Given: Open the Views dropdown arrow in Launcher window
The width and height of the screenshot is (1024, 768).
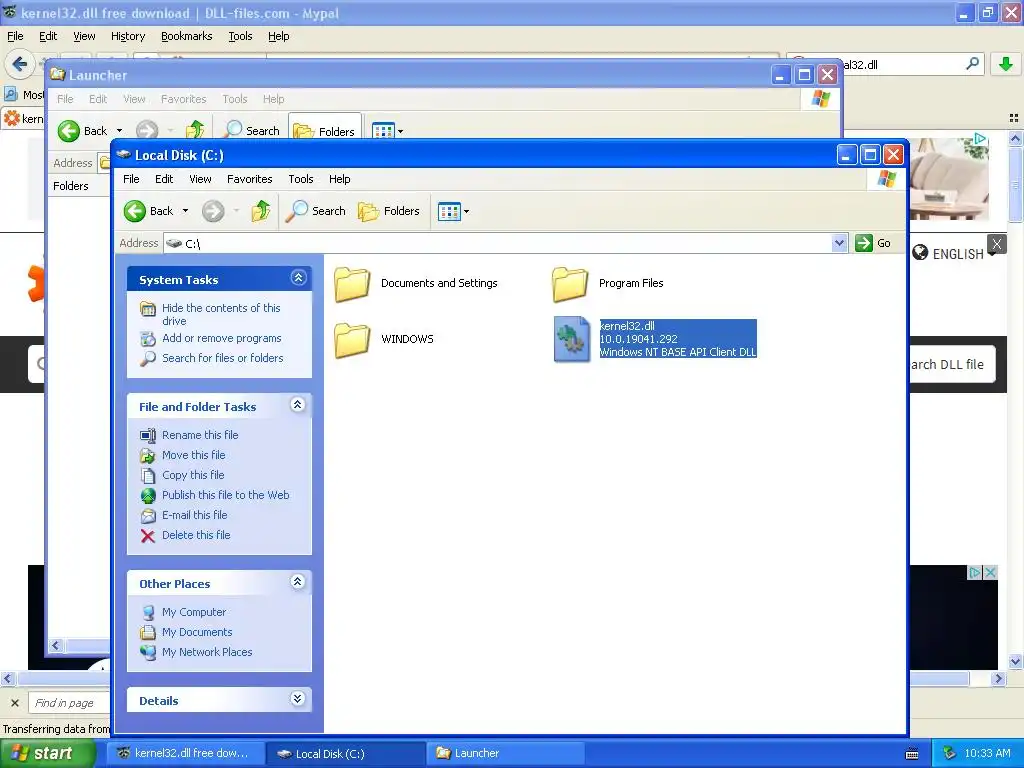Looking at the screenshot, I should tap(400, 131).
